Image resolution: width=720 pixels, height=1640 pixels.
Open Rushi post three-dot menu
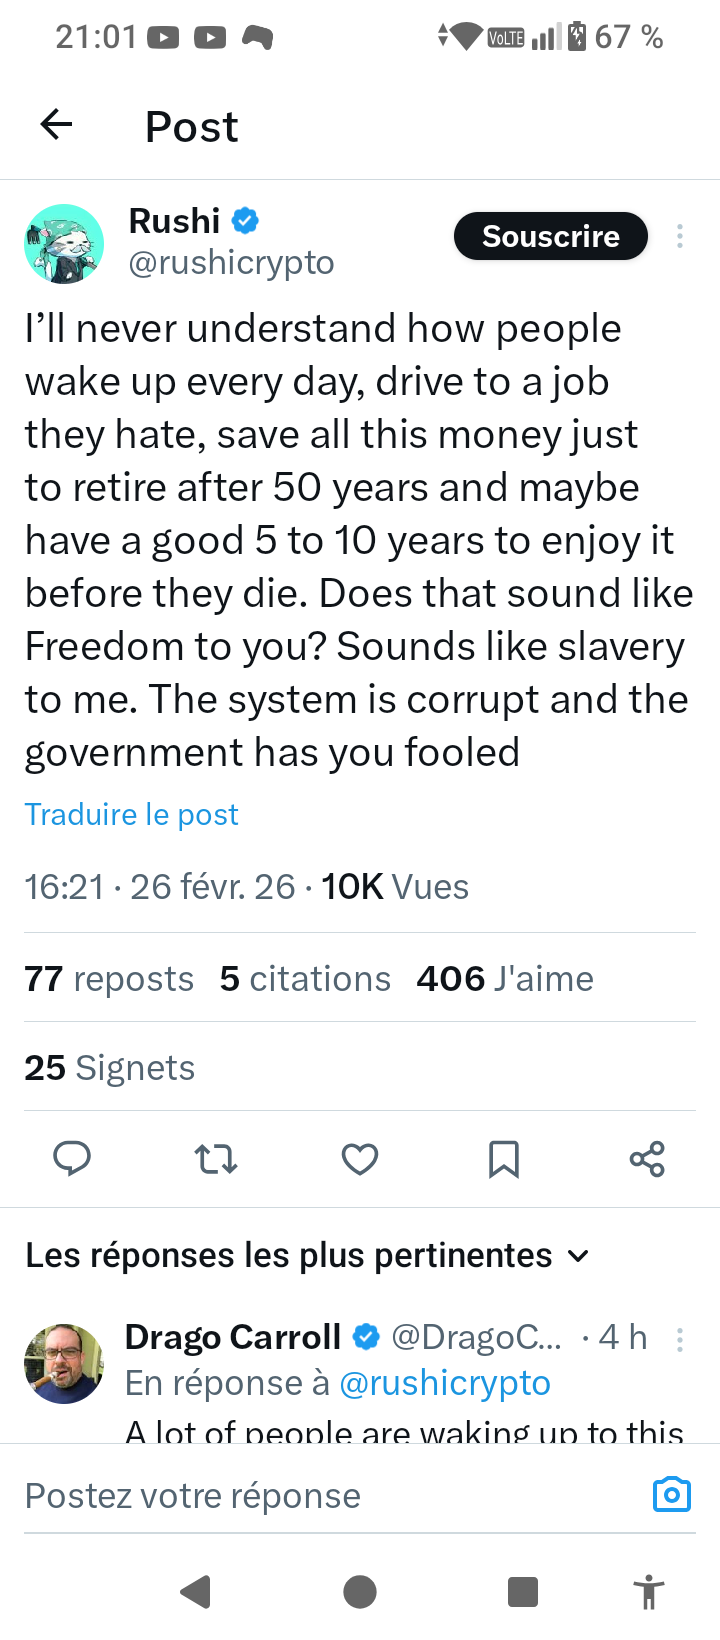(680, 237)
